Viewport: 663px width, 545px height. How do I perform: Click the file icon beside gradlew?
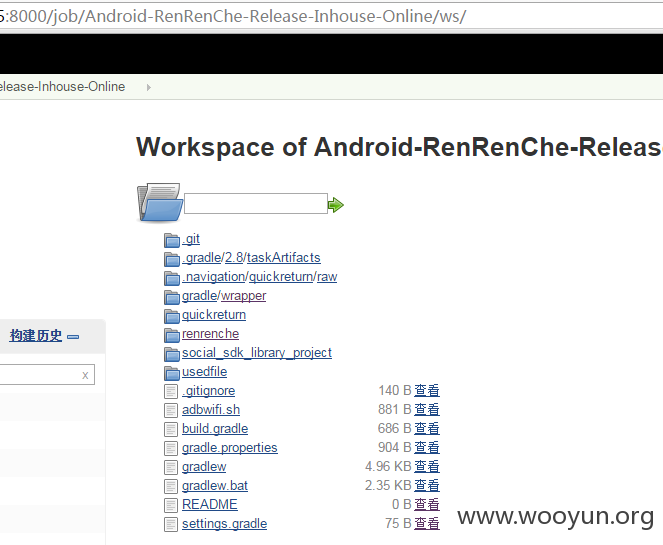171,468
